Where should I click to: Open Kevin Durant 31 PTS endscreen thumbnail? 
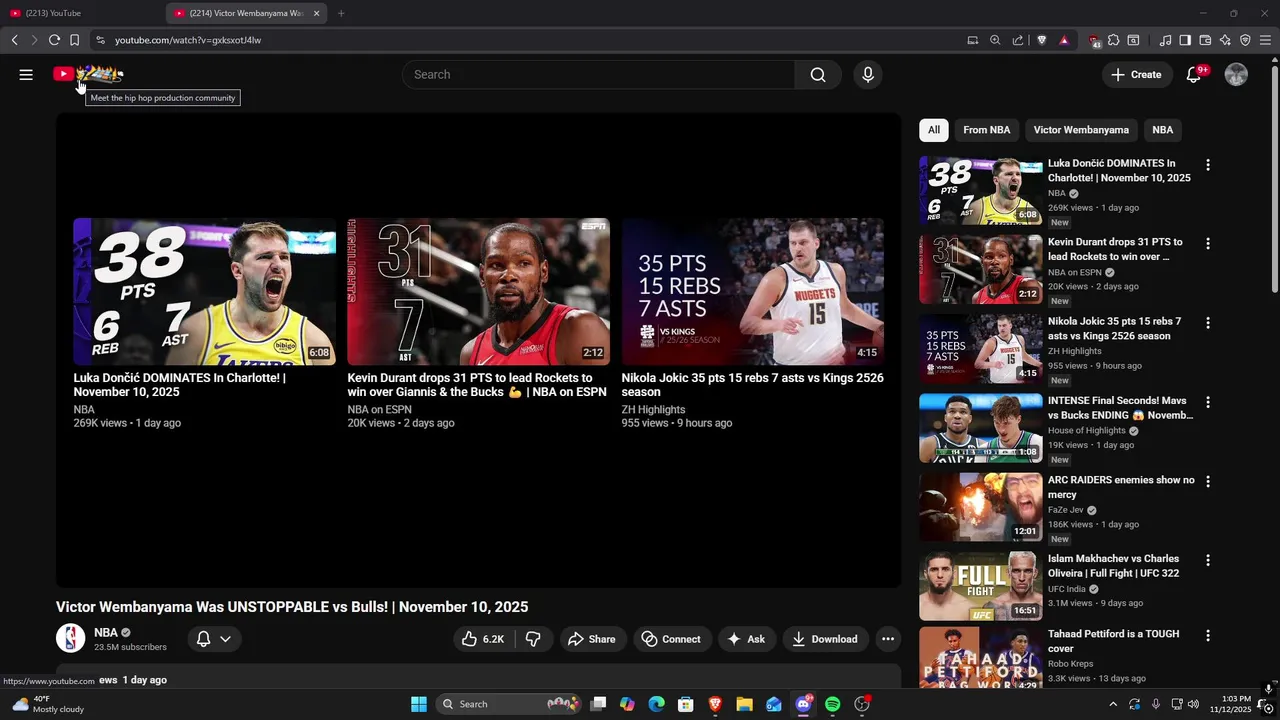click(478, 291)
